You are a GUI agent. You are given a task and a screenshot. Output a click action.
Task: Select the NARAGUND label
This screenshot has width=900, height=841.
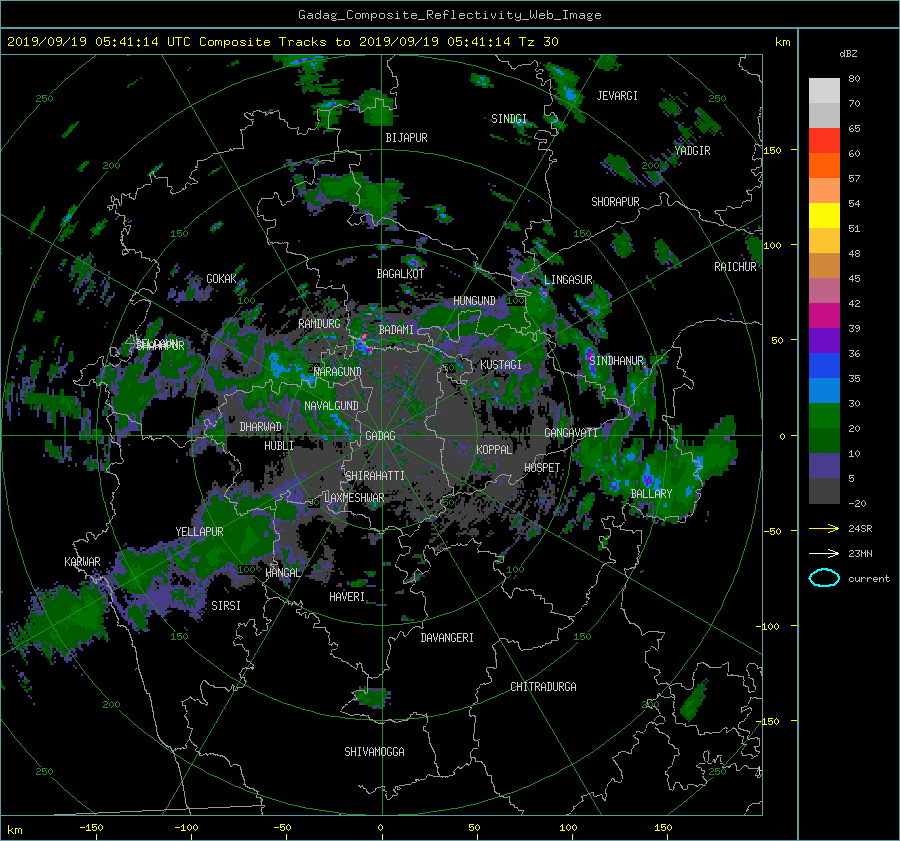(338, 371)
